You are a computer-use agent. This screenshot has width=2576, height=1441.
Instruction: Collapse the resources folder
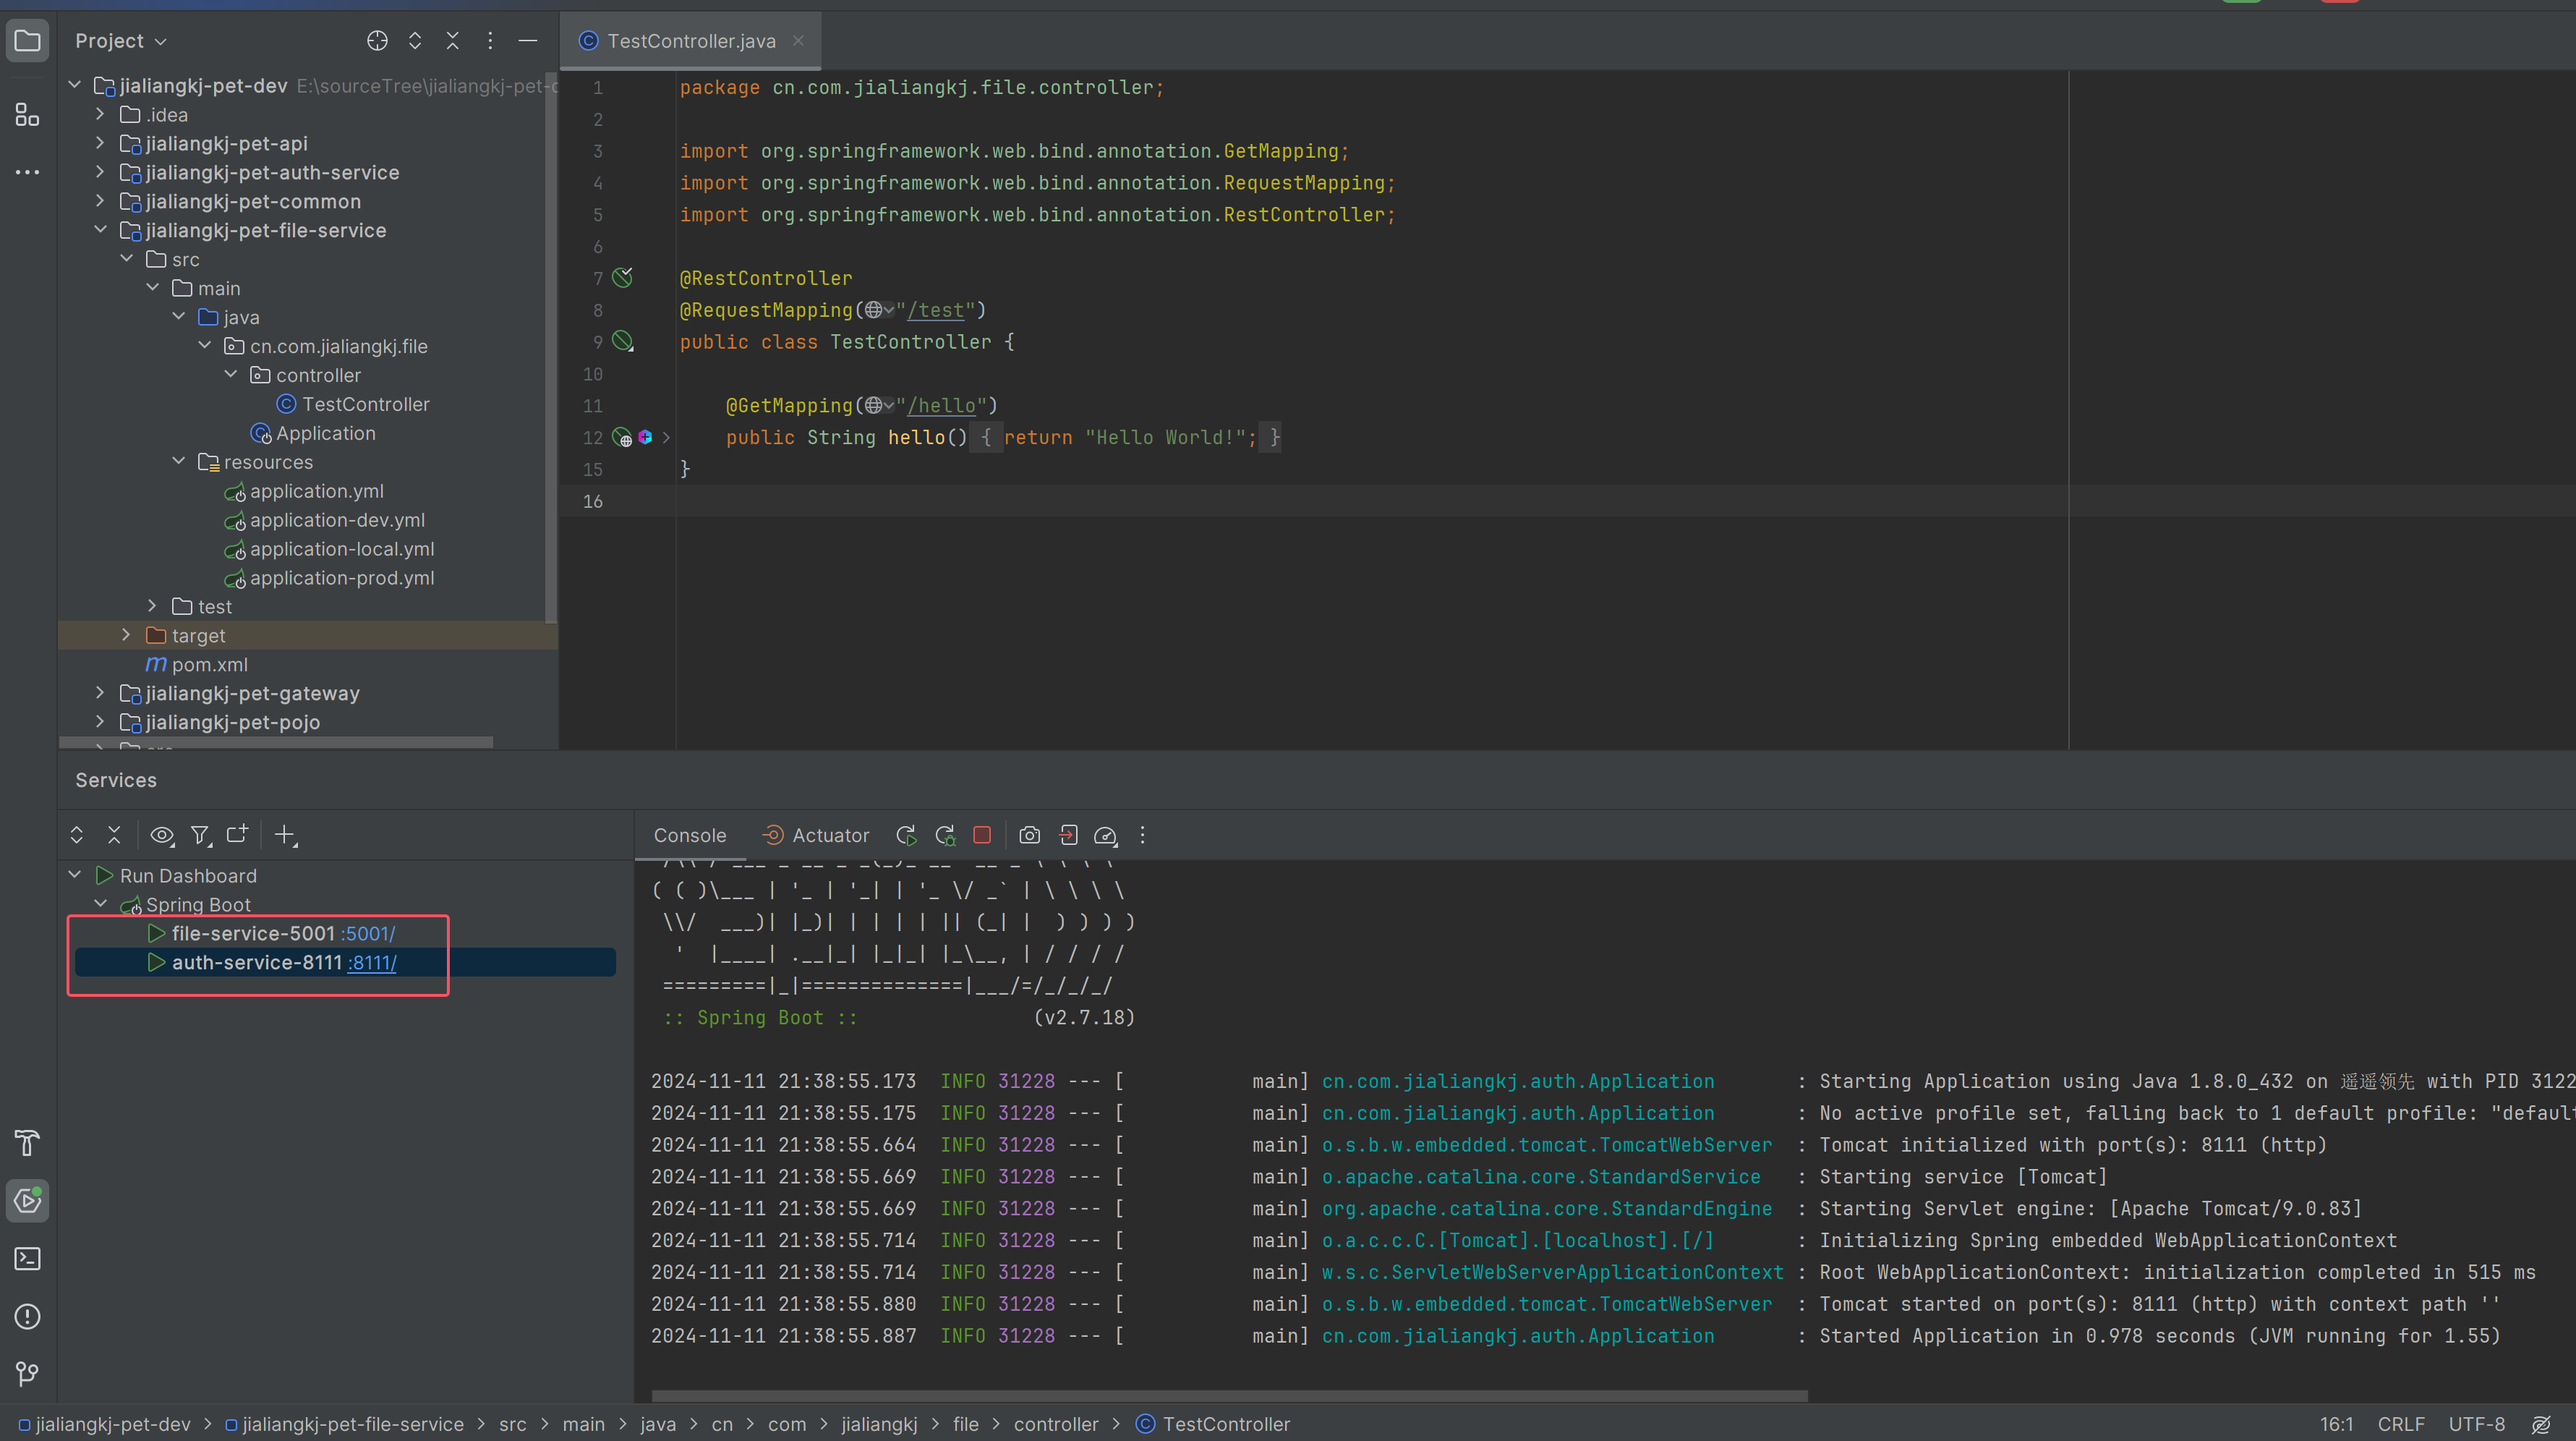pos(179,461)
